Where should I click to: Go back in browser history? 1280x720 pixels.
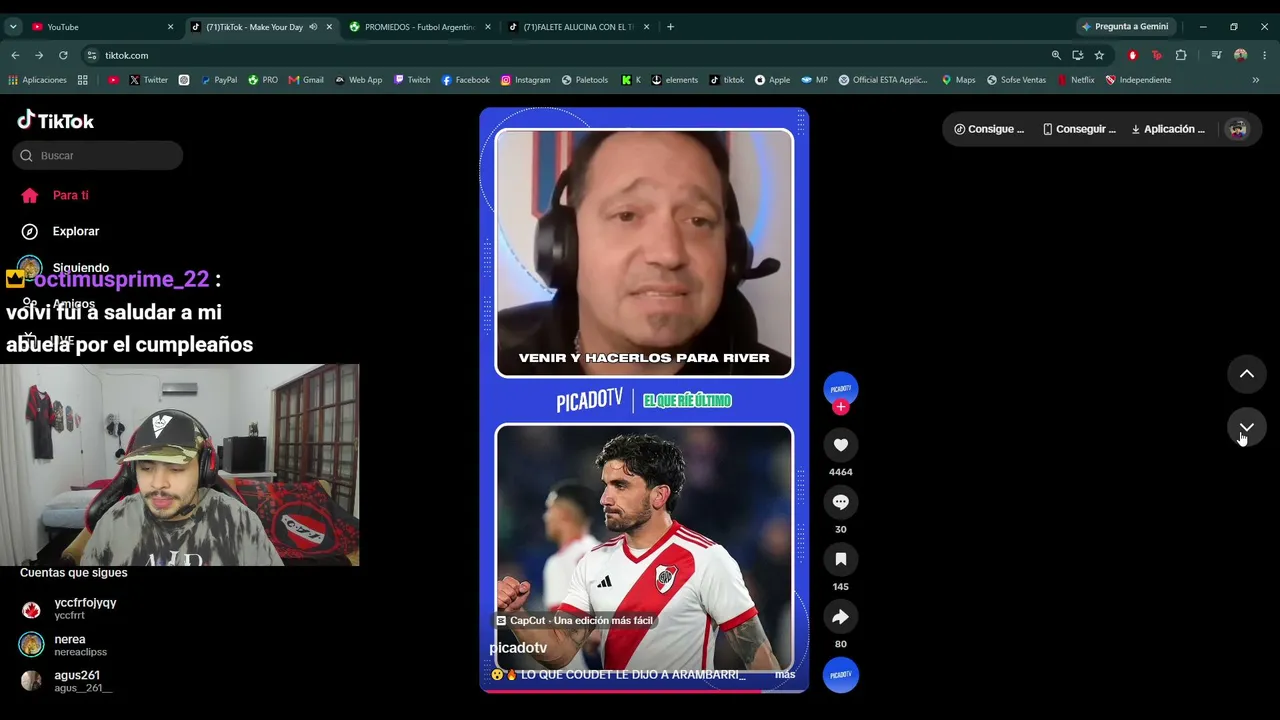(15, 55)
